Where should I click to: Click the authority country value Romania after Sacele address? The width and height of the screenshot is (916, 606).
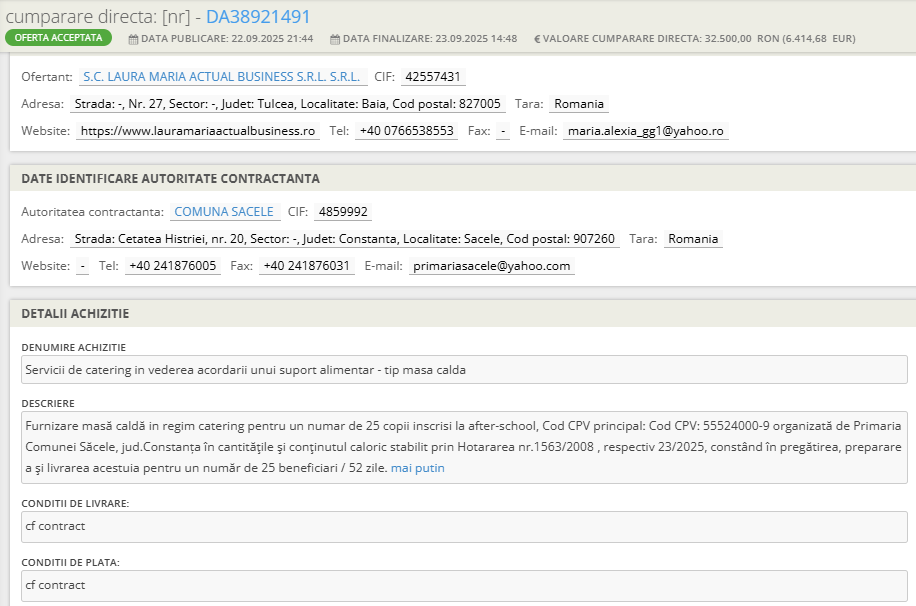[x=693, y=239]
